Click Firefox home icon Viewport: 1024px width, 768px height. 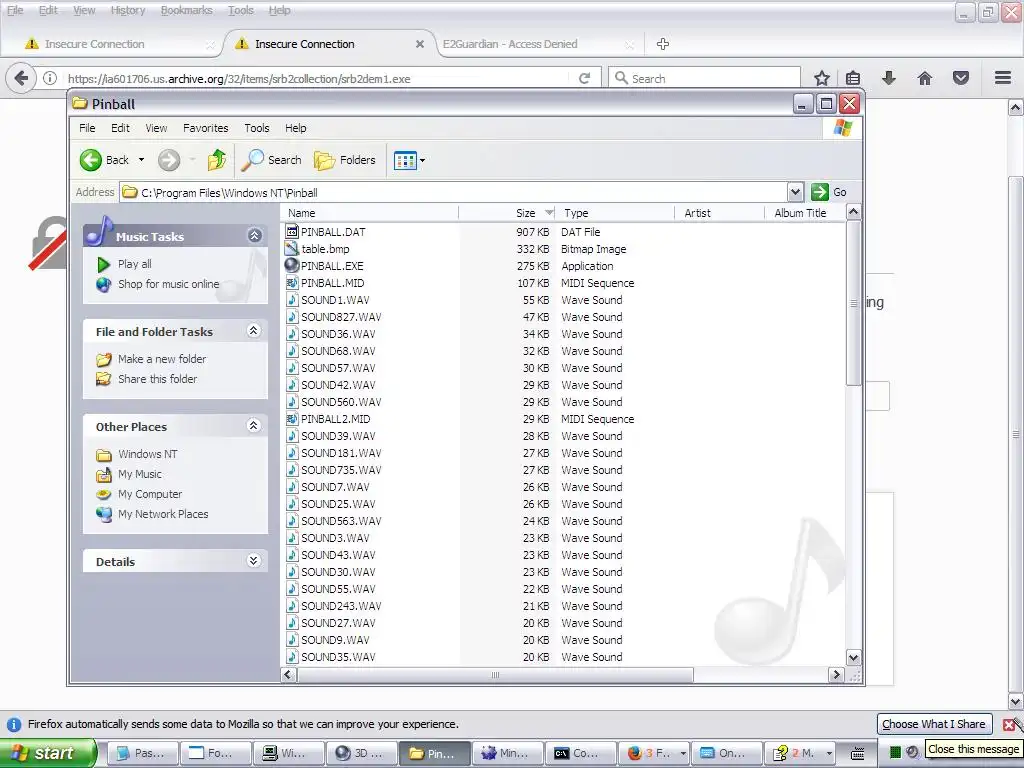(x=925, y=78)
